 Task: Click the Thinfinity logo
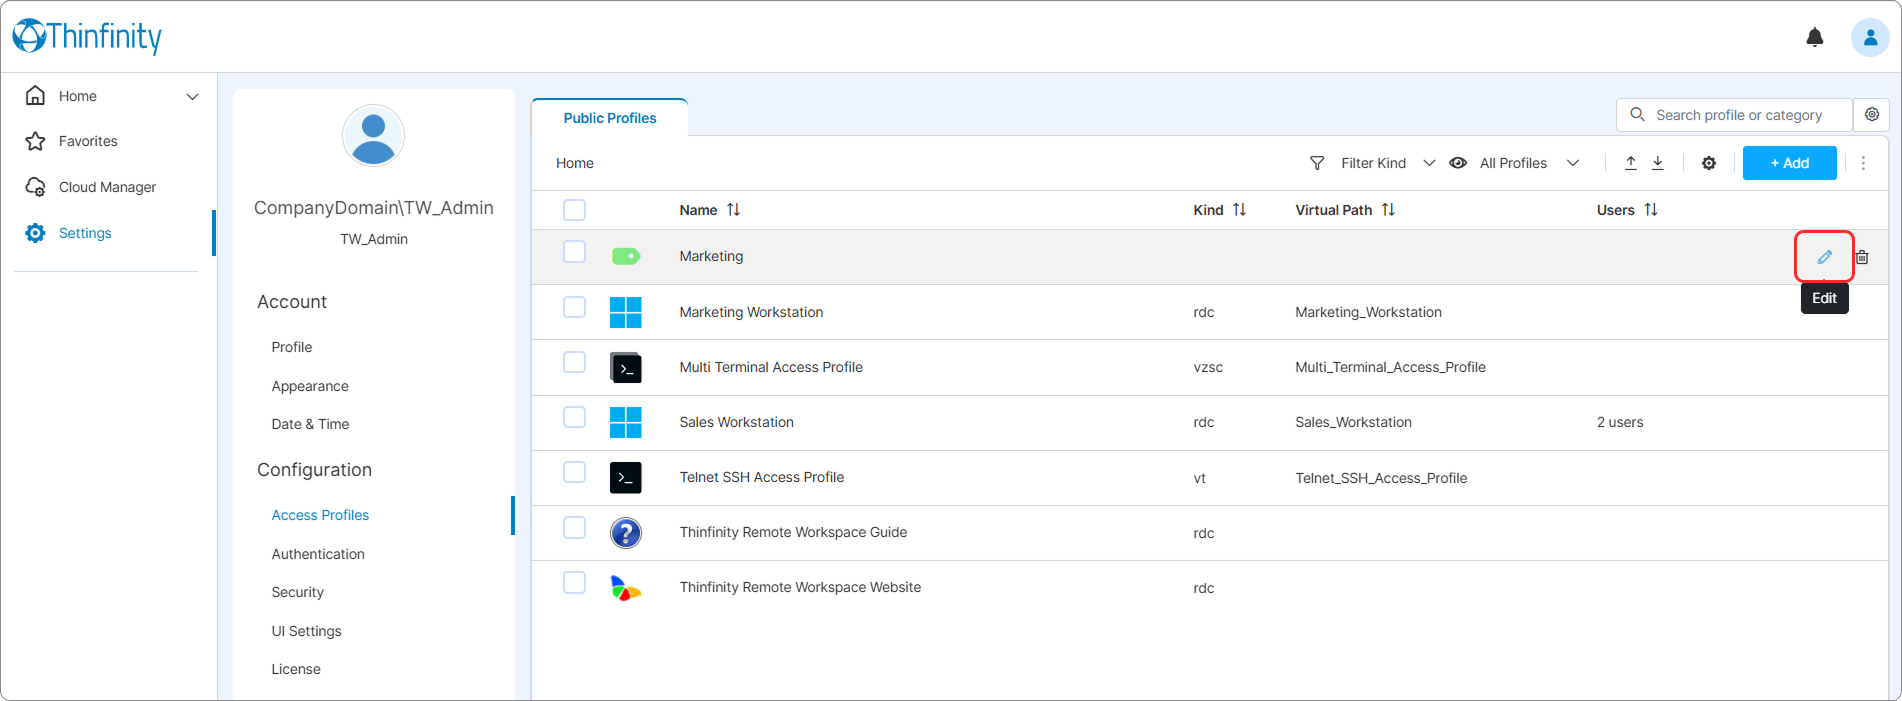click(x=87, y=36)
